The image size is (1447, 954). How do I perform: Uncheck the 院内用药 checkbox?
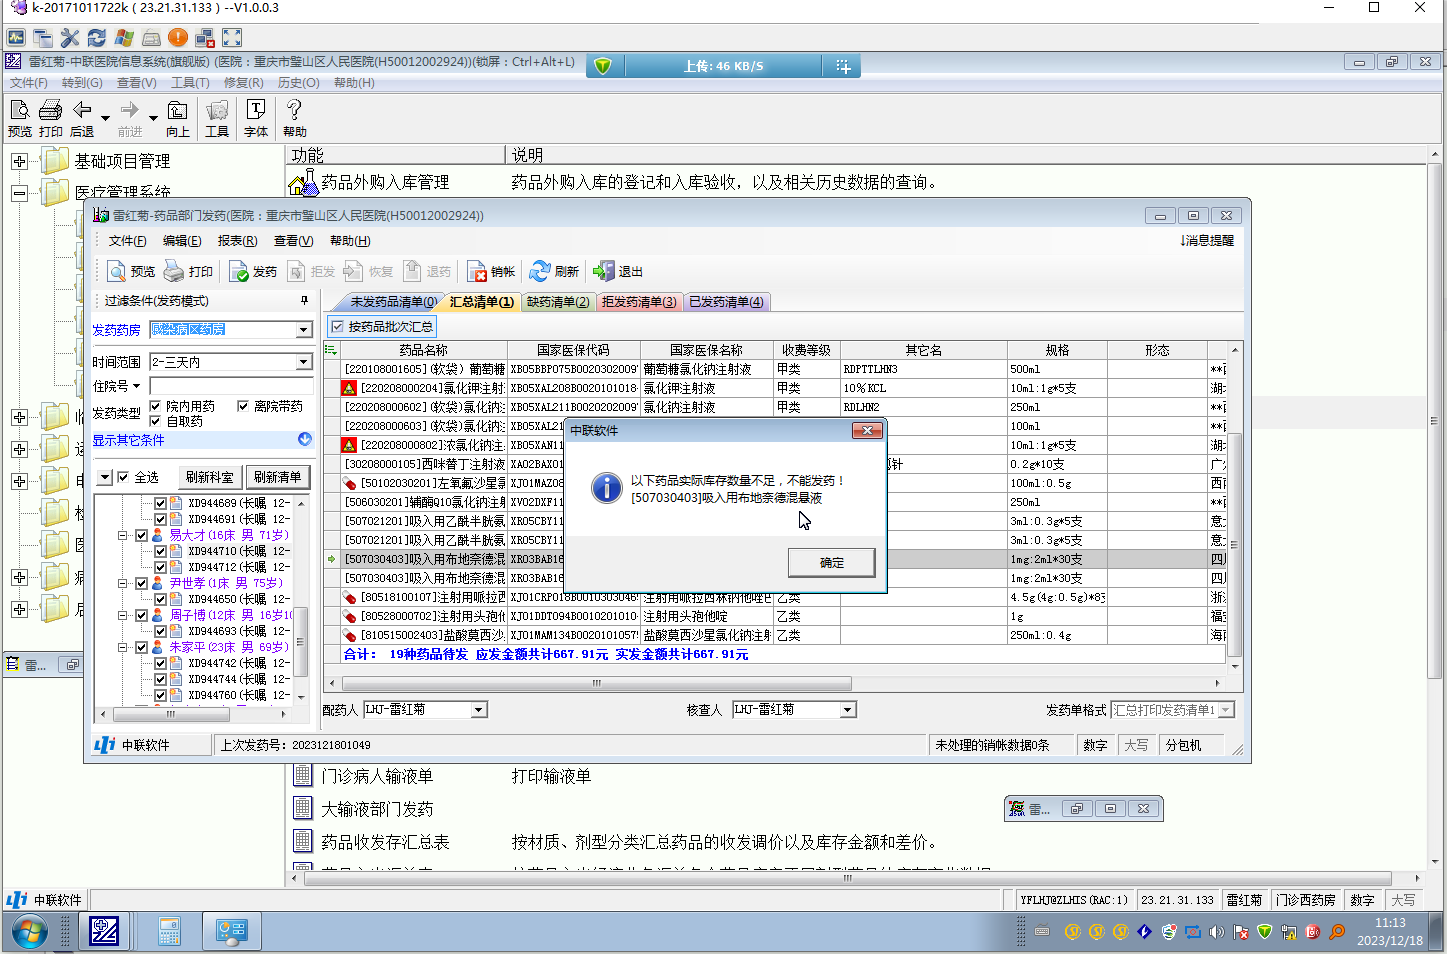pos(155,406)
